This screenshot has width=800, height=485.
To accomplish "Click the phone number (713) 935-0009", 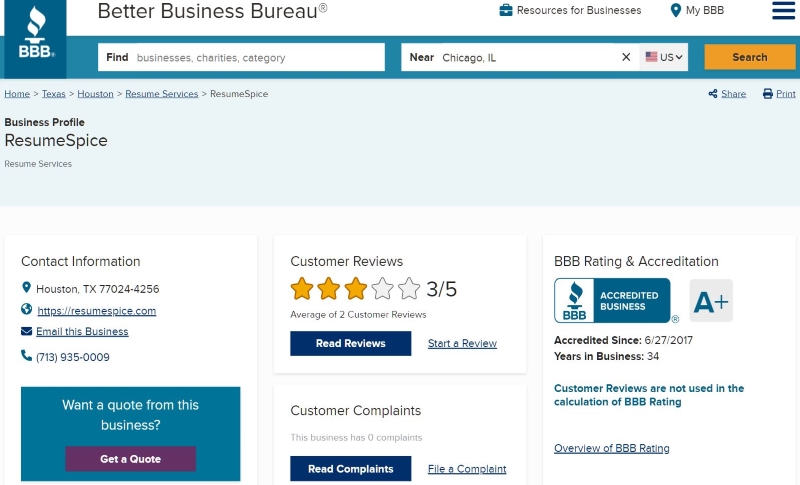I will tap(72, 357).
